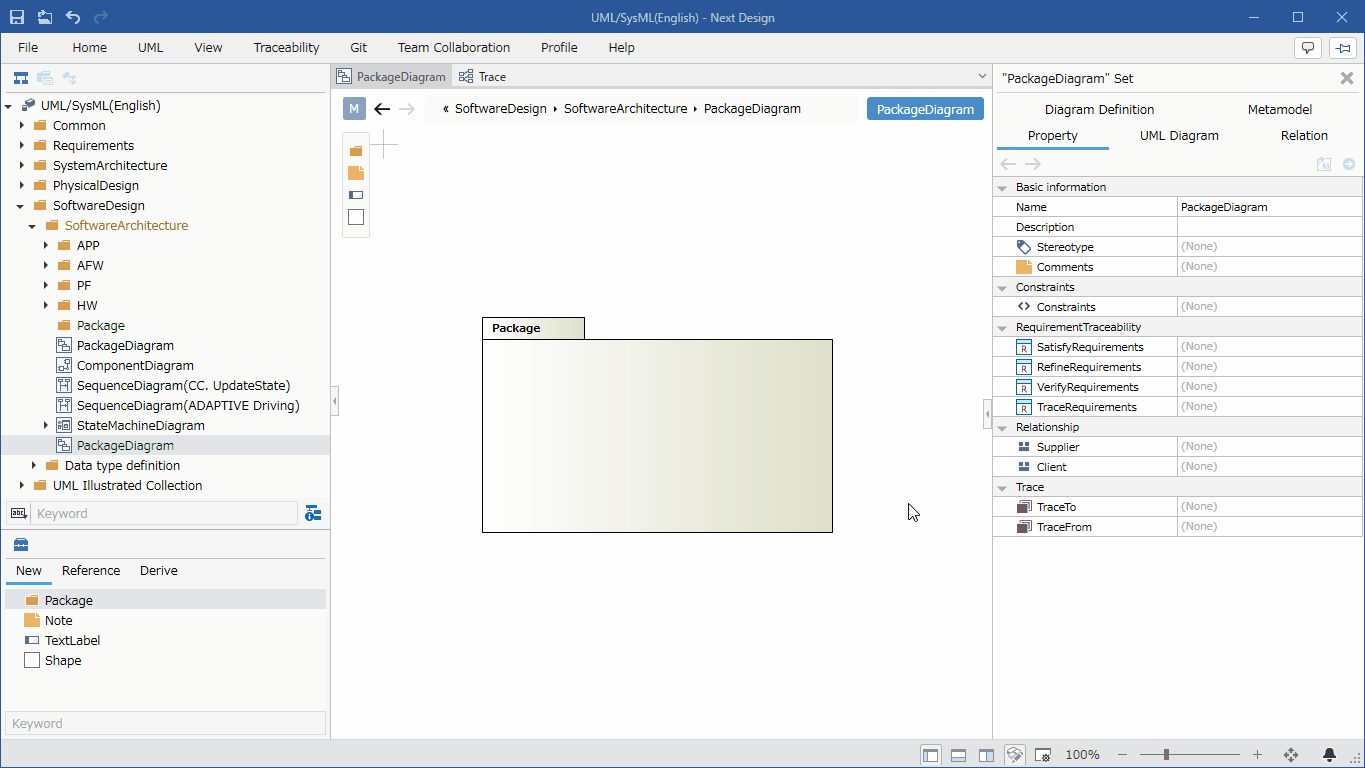Close the PackageDiagram Set inspector panel

(1346, 78)
